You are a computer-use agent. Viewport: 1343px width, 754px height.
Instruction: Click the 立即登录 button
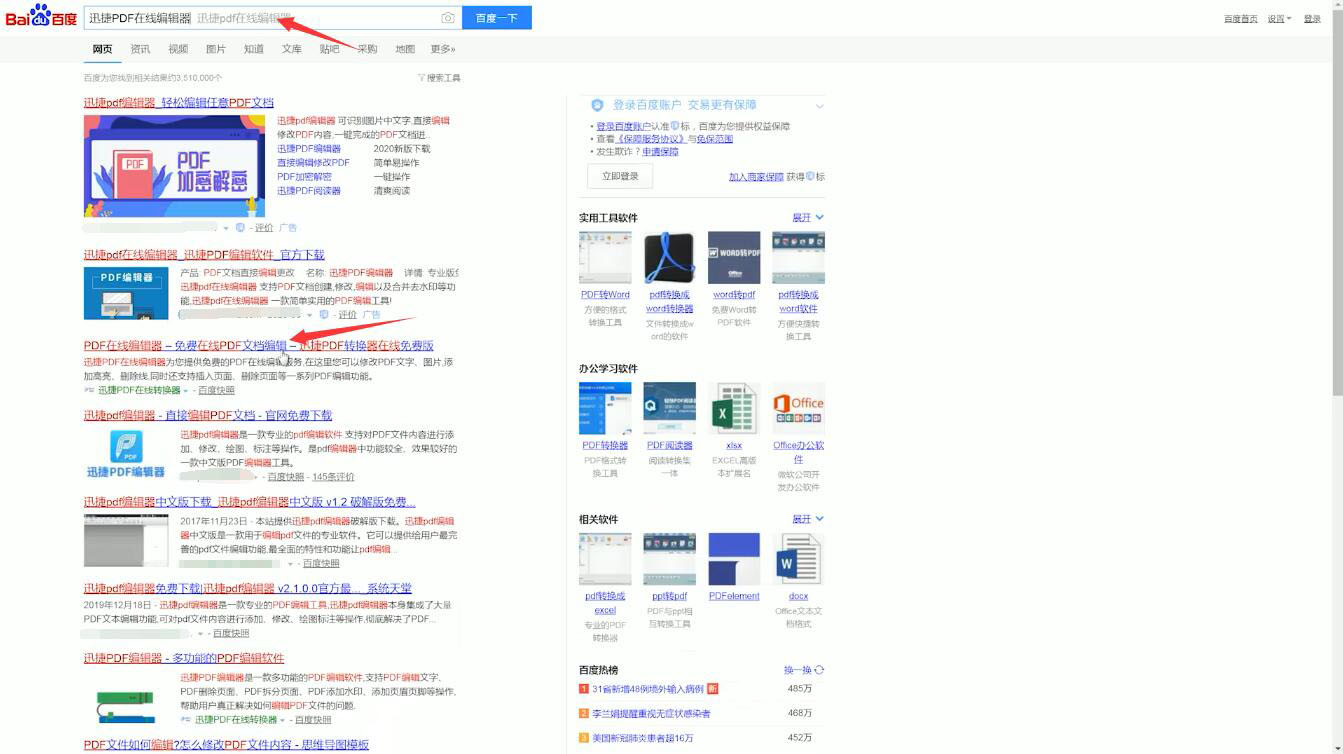(620, 176)
